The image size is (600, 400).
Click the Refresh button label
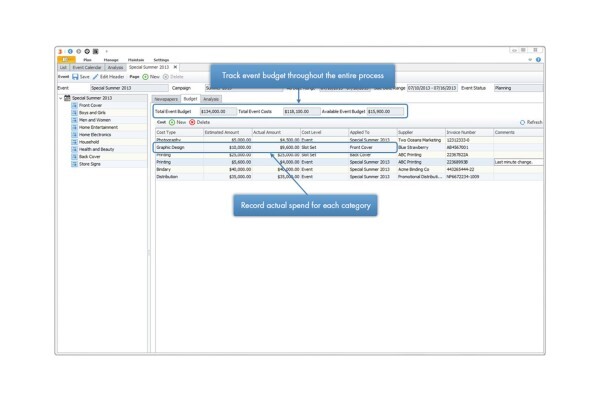535,122
